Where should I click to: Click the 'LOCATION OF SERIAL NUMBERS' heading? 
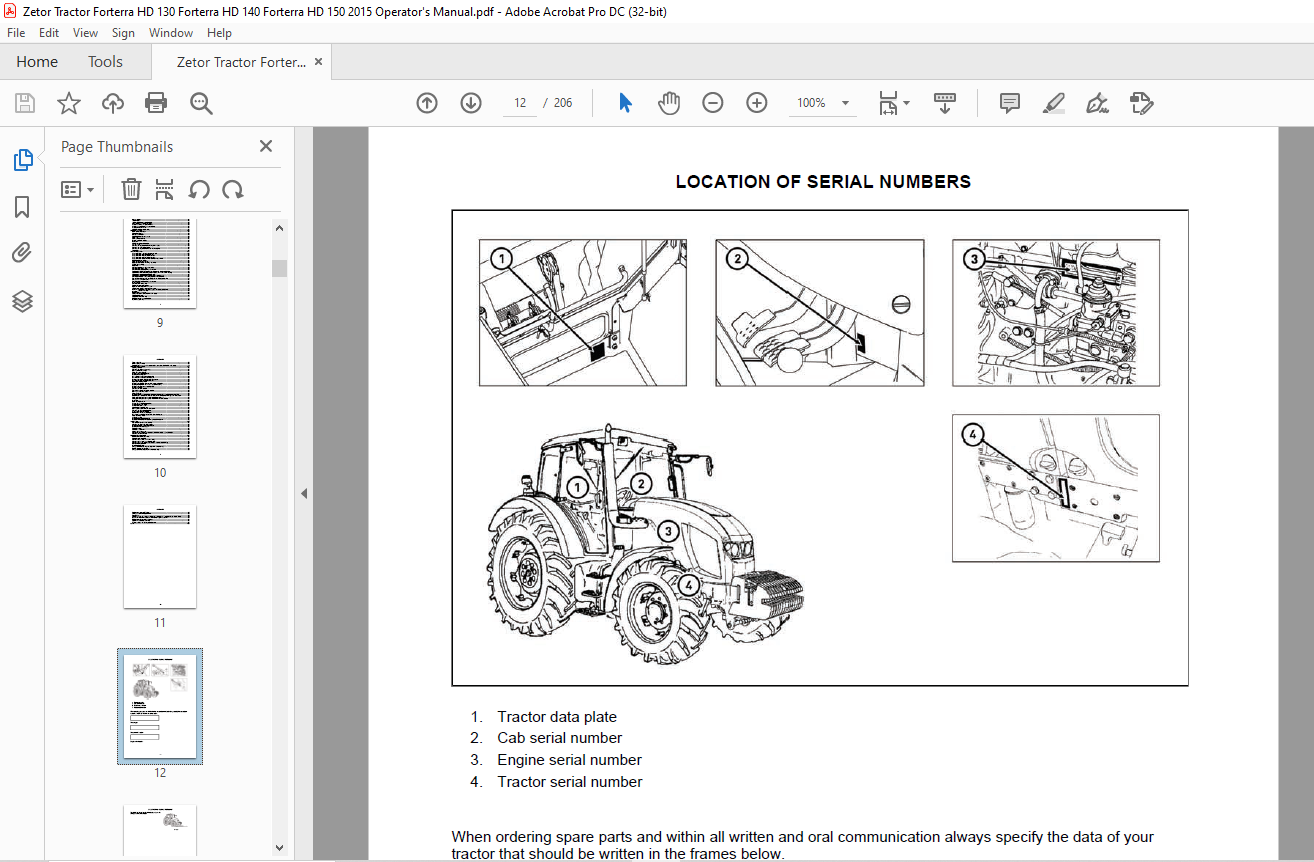[x=823, y=182]
